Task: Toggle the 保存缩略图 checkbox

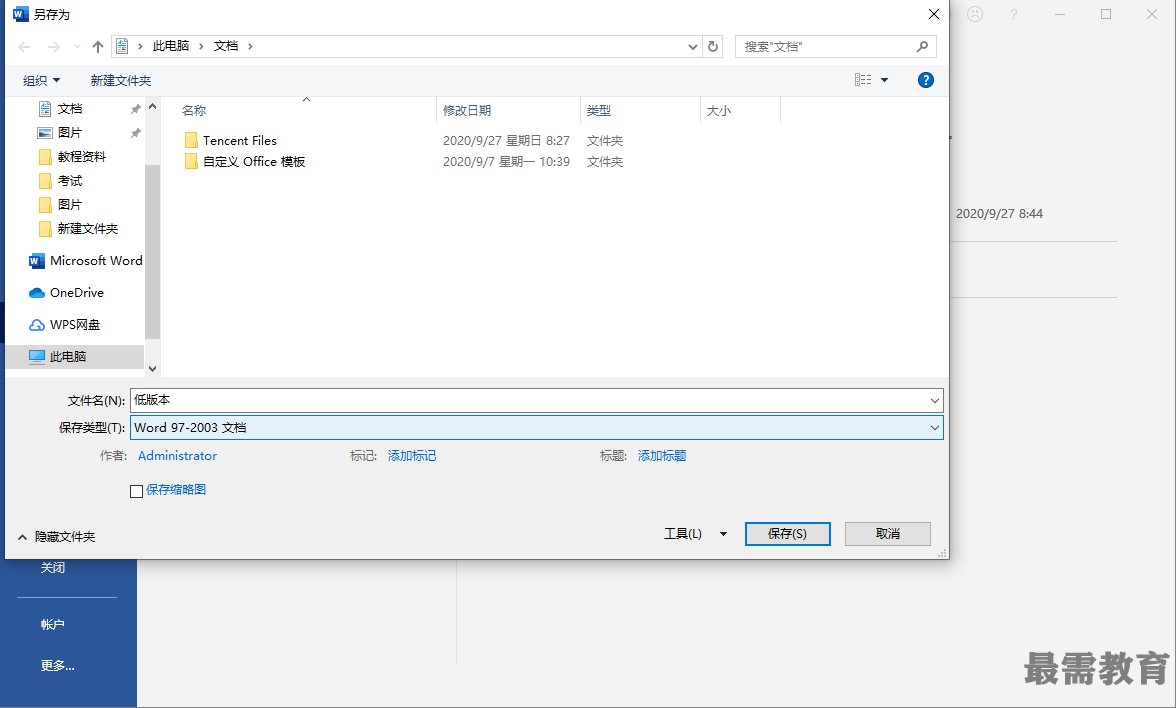Action: (136, 491)
